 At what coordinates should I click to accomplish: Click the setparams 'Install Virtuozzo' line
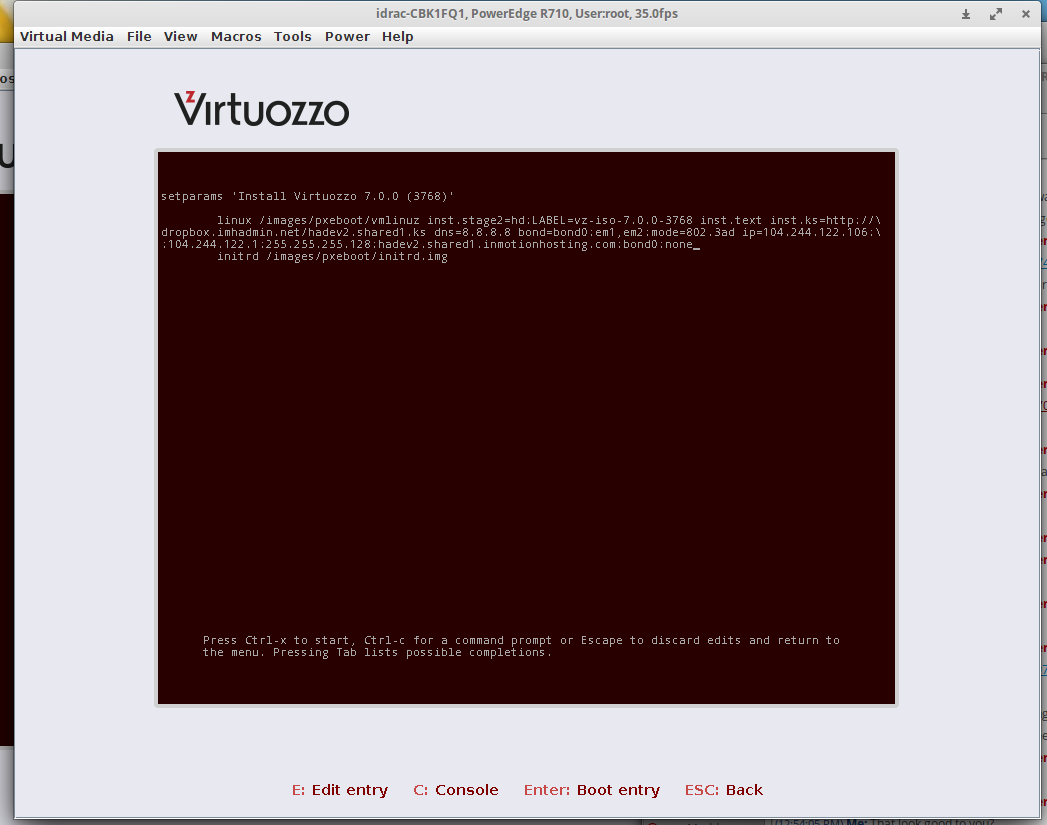[x=308, y=196]
